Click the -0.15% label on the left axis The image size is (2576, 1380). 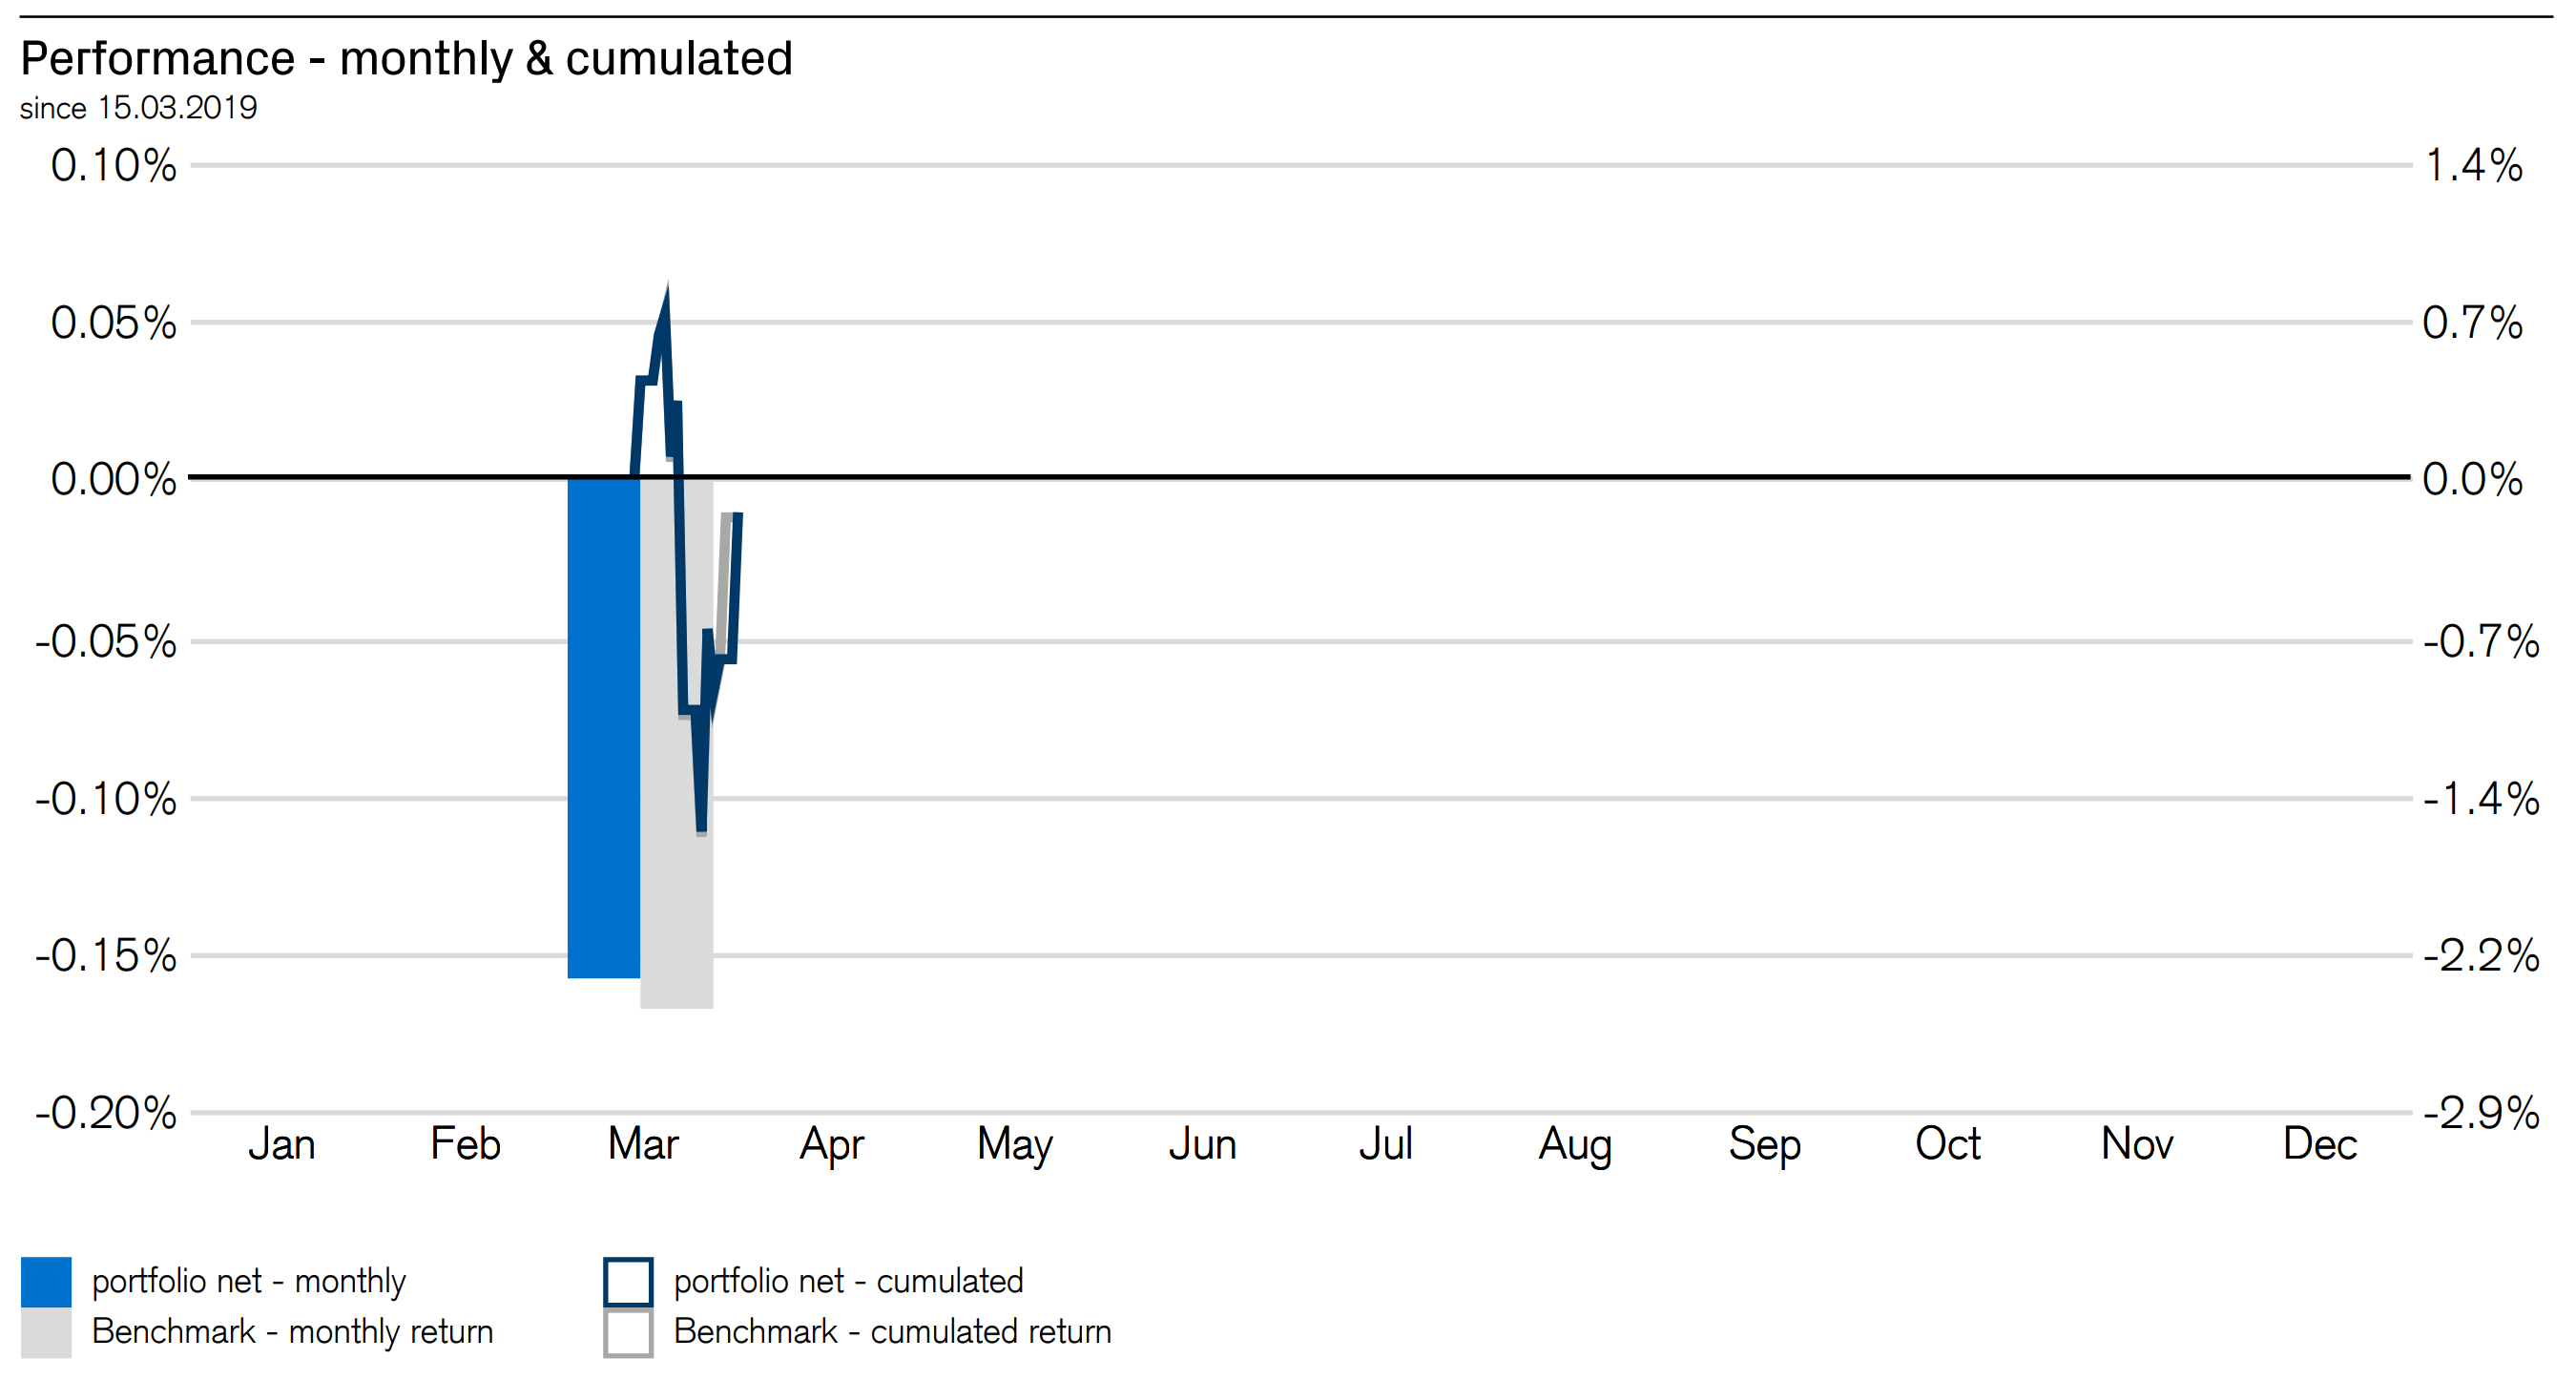pyautogui.click(x=106, y=956)
